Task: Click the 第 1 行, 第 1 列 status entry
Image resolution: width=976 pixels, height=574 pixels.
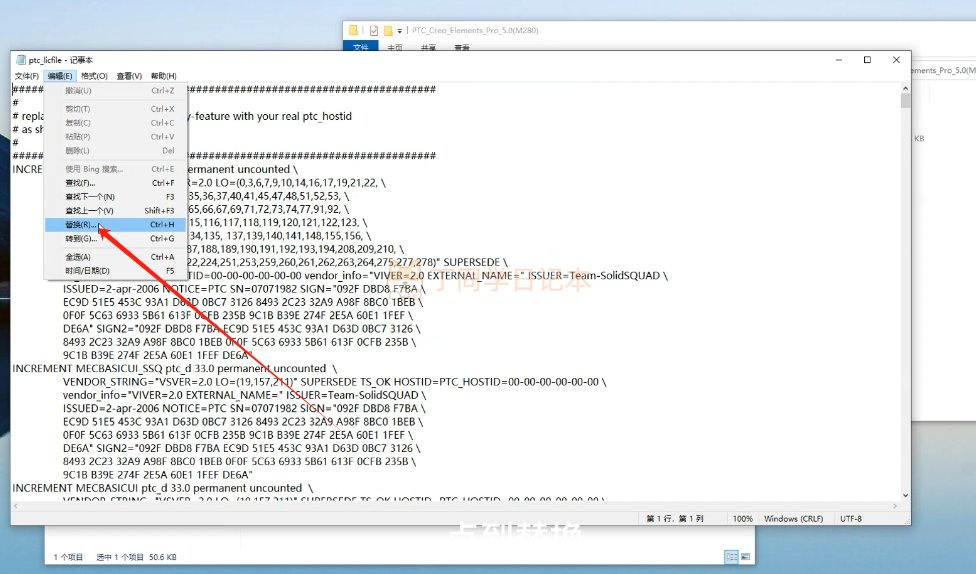Action: click(675, 519)
